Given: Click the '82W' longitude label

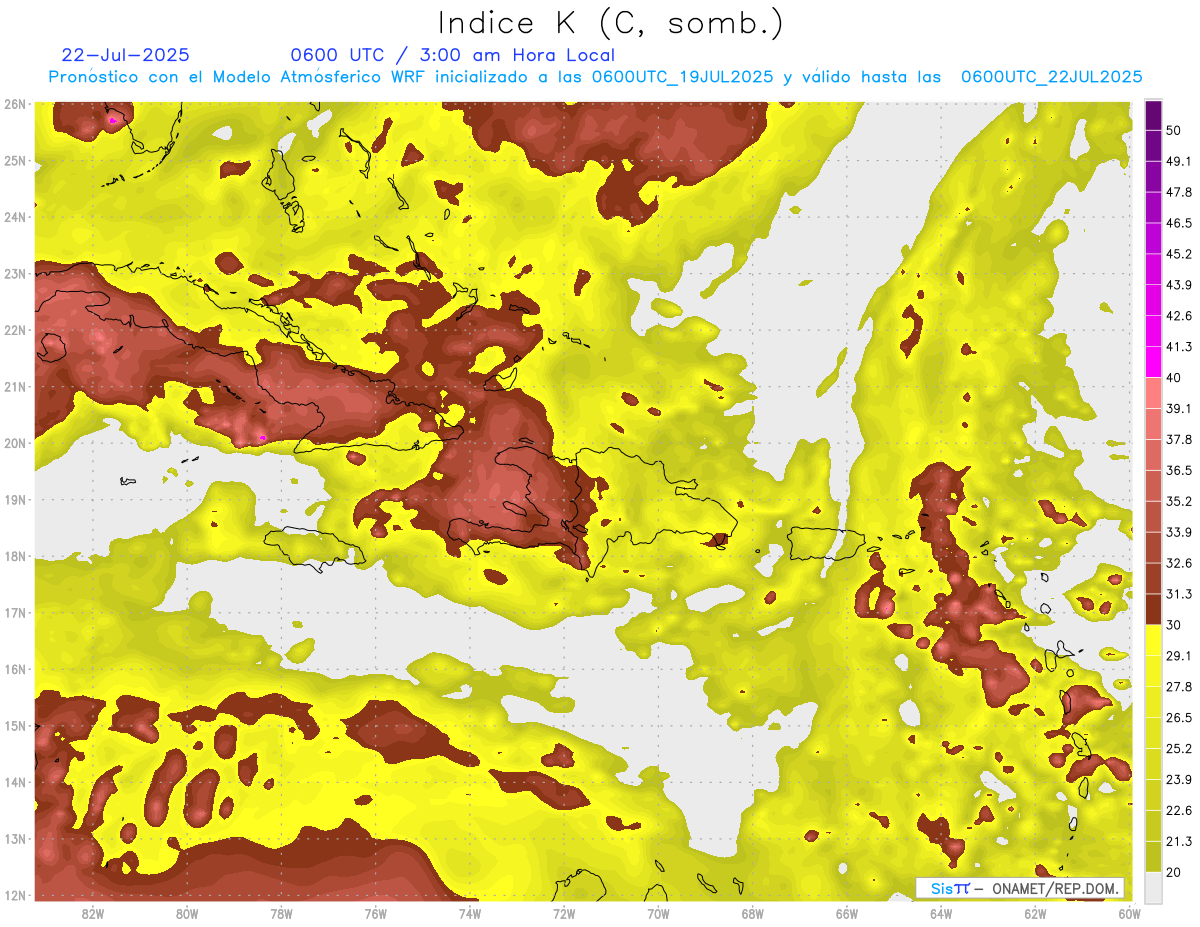Looking at the screenshot, I should click(93, 914).
